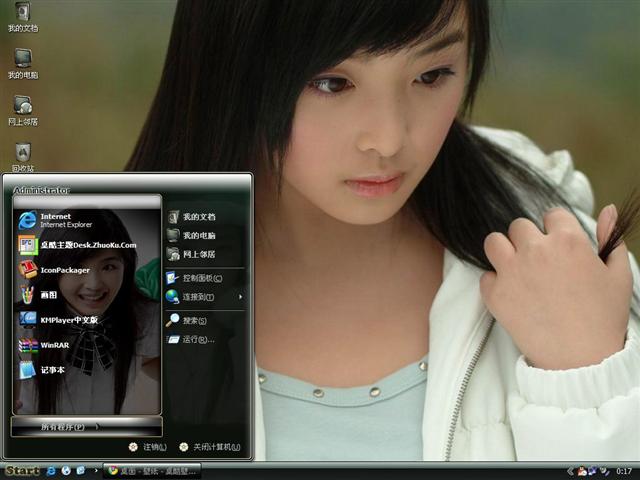This screenshot has width=640, height=480.
Task: Show hidden system tray icons arrow
Action: click(570, 471)
